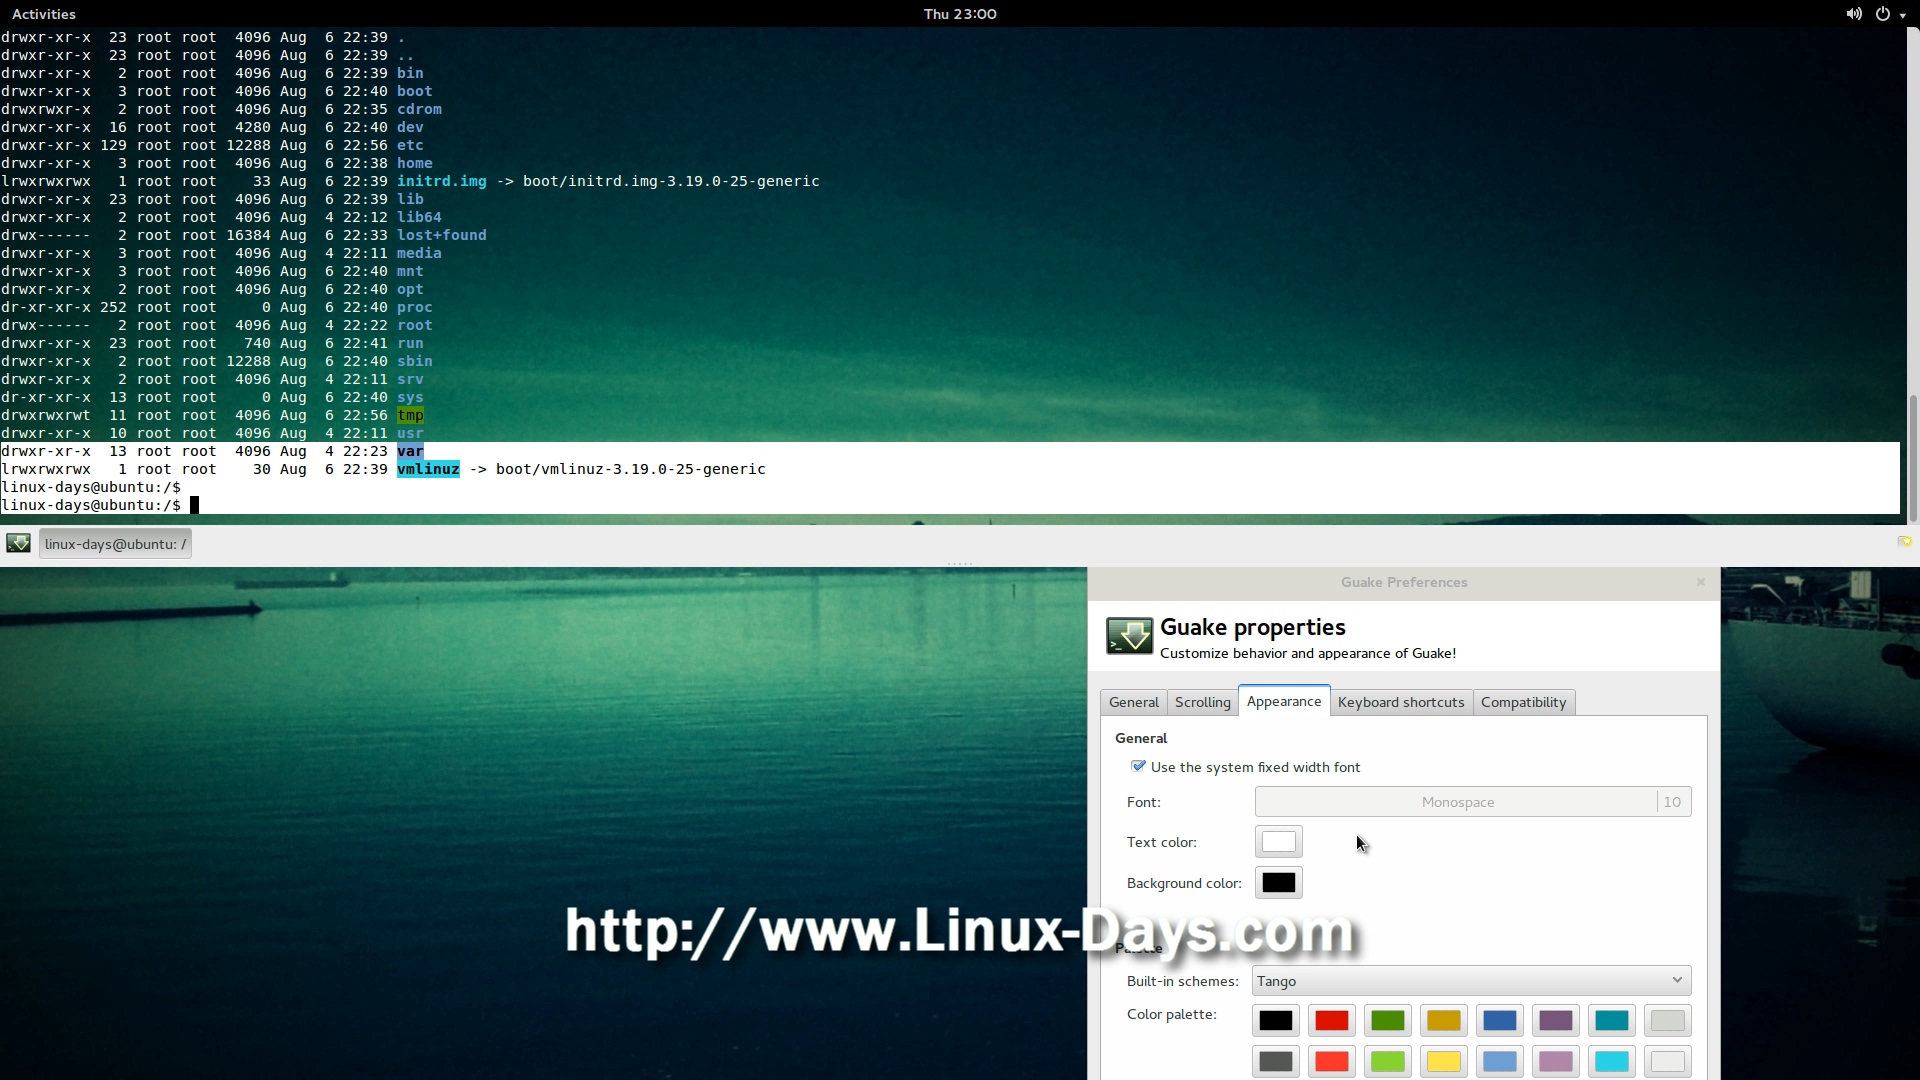1920x1080 pixels.
Task: Pick the teal palette swatch, top row
Action: (1611, 1021)
